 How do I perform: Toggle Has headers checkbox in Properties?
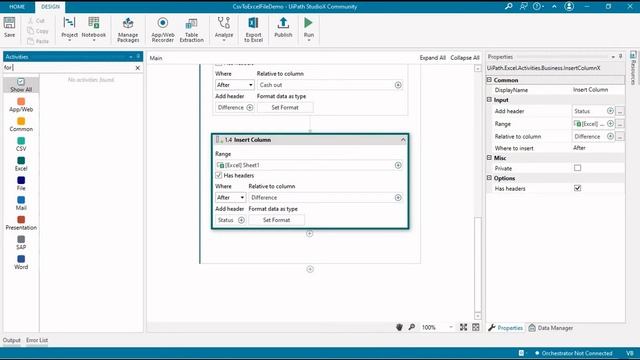577,188
